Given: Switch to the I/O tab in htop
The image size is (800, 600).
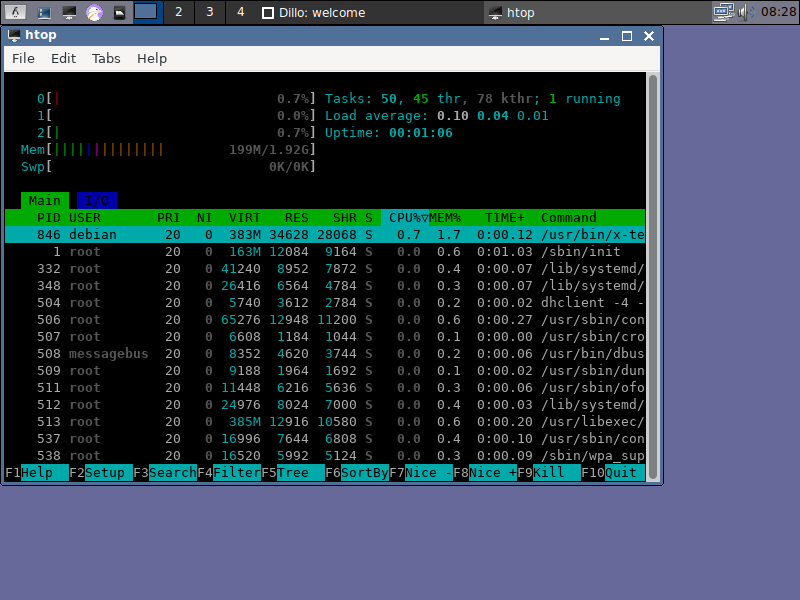Looking at the screenshot, I should (97, 201).
